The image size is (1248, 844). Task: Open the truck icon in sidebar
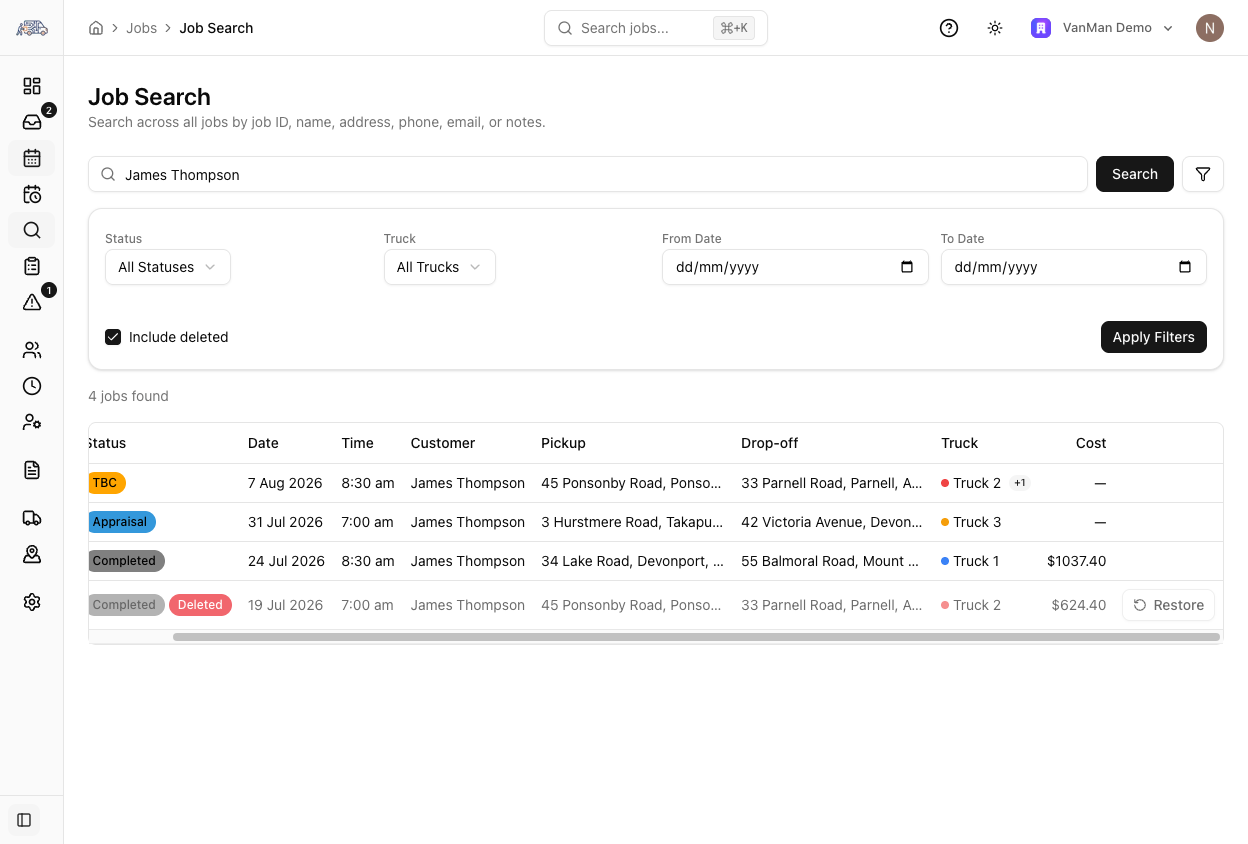(x=32, y=518)
